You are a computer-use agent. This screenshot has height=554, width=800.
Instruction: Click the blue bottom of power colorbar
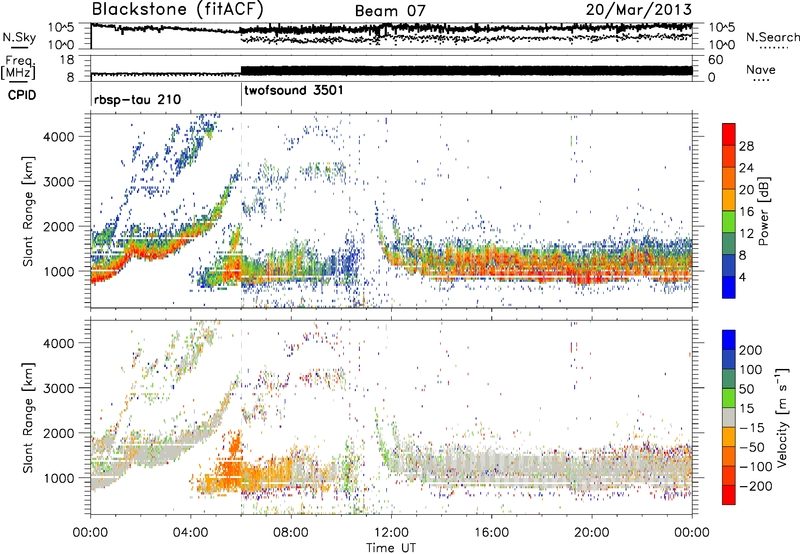click(x=729, y=287)
